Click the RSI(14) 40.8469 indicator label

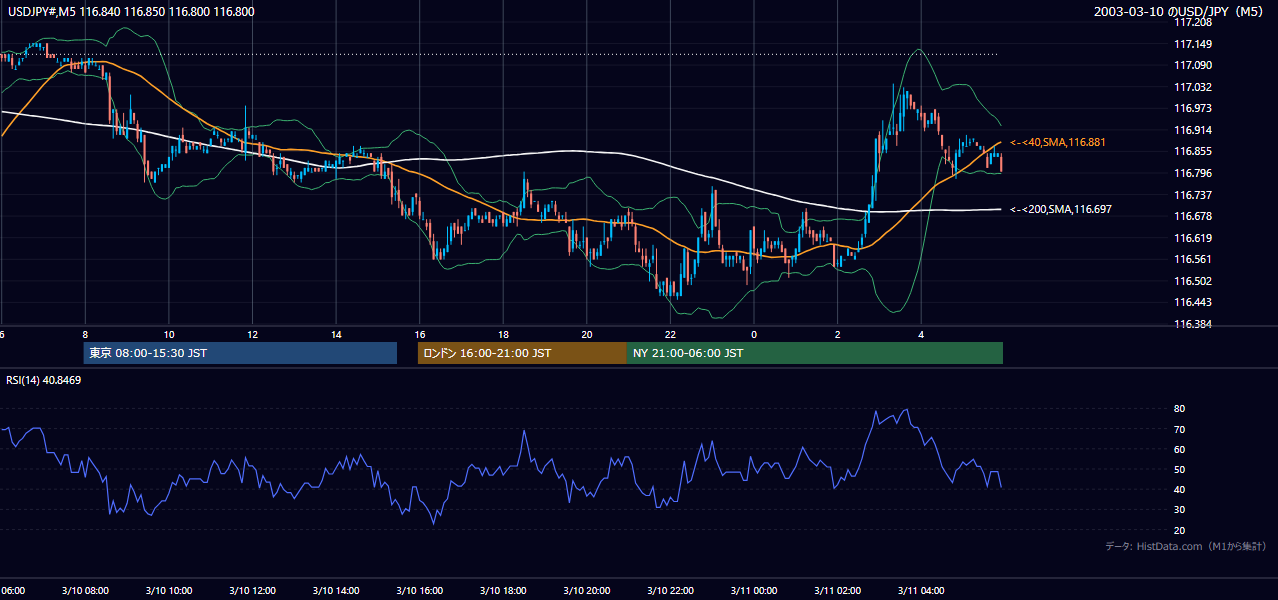[x=44, y=380]
